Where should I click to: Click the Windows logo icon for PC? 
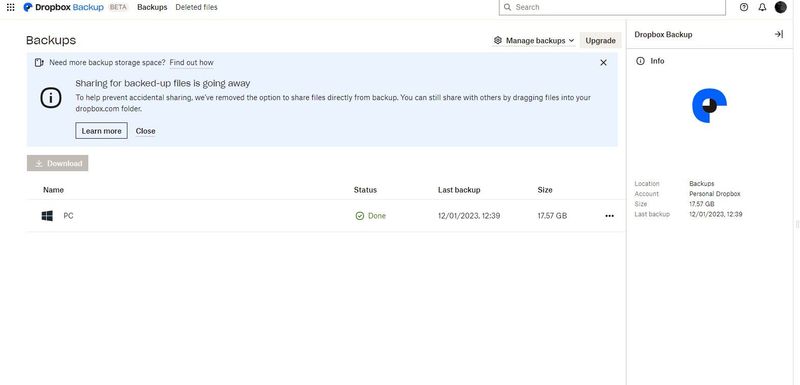click(47, 216)
